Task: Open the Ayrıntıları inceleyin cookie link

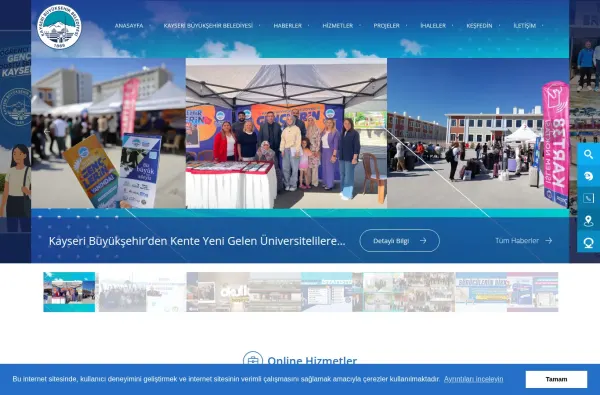Action: [473, 379]
